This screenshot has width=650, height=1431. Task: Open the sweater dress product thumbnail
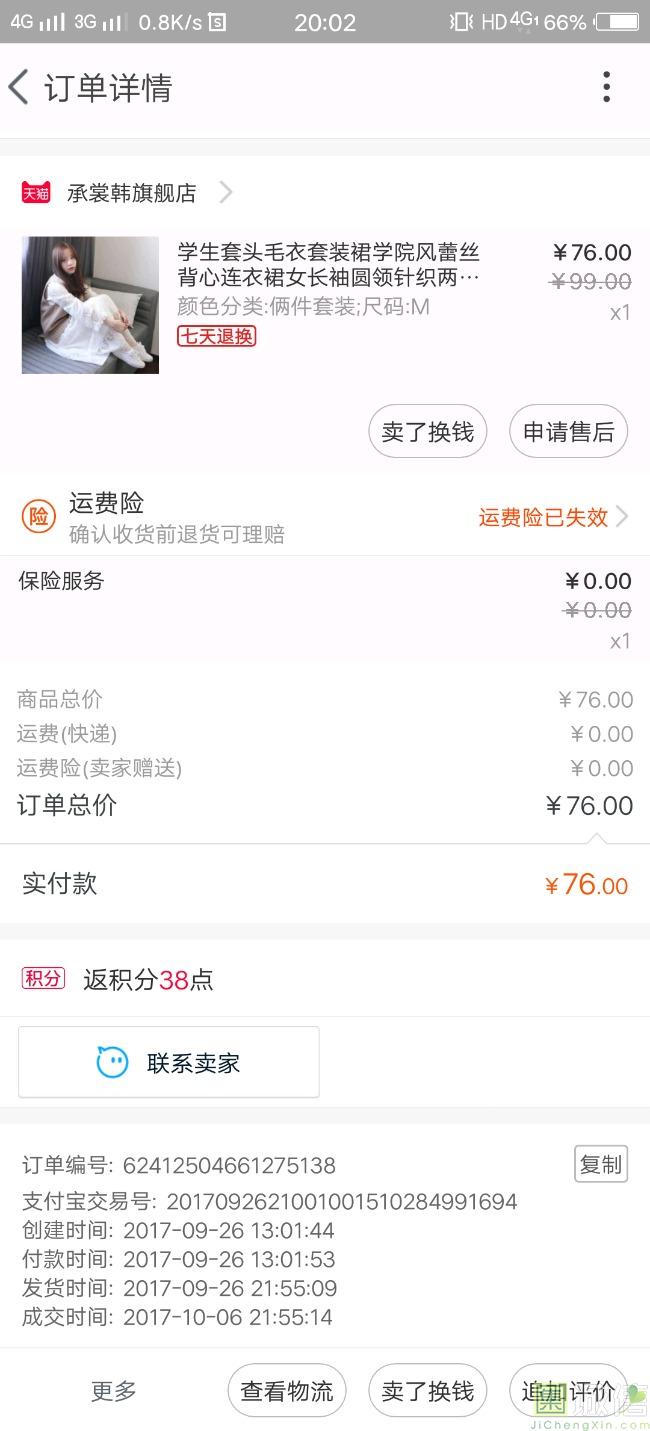point(90,305)
